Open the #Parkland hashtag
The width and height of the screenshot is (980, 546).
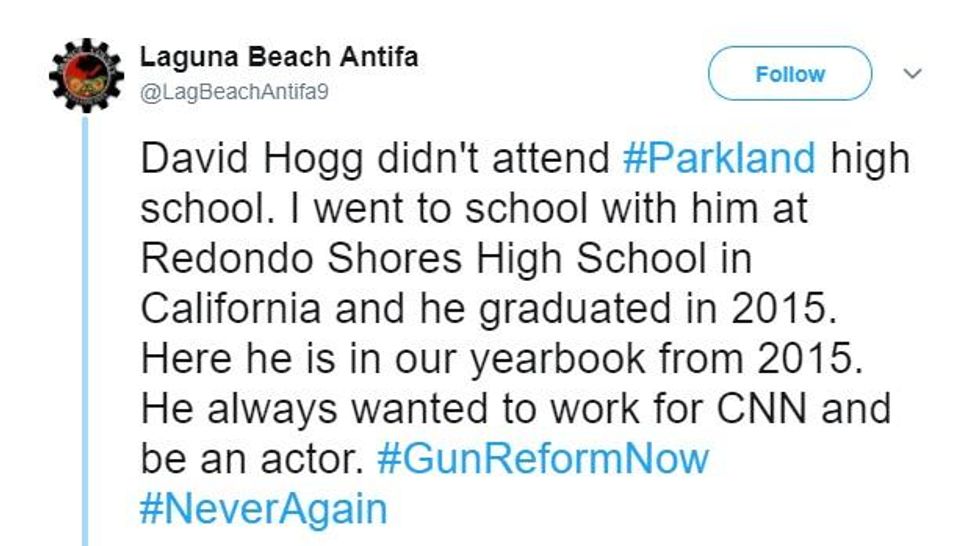click(718, 158)
